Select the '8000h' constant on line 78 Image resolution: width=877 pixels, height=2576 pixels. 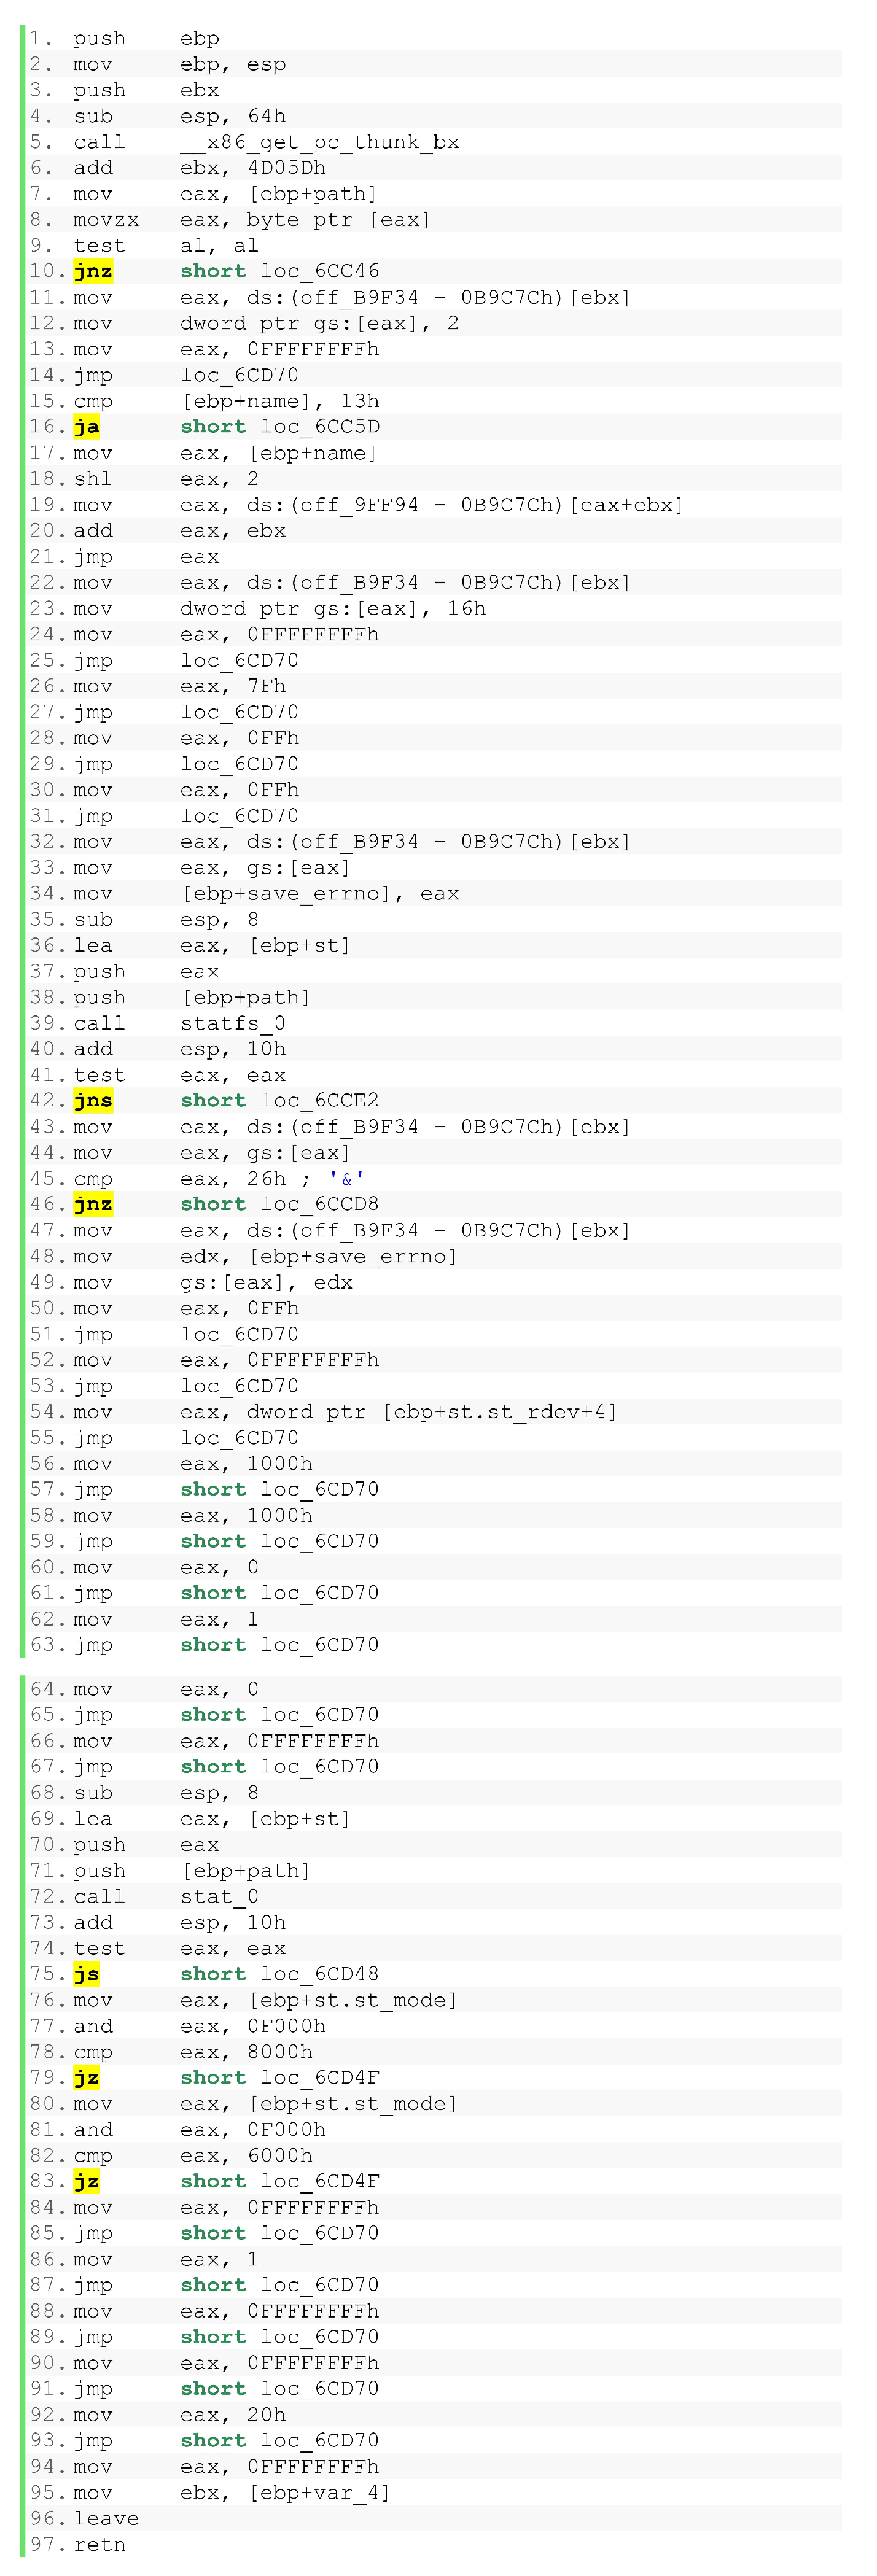280,2052
